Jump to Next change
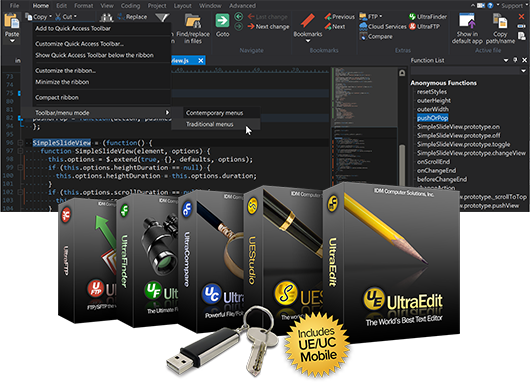 tap(268, 26)
